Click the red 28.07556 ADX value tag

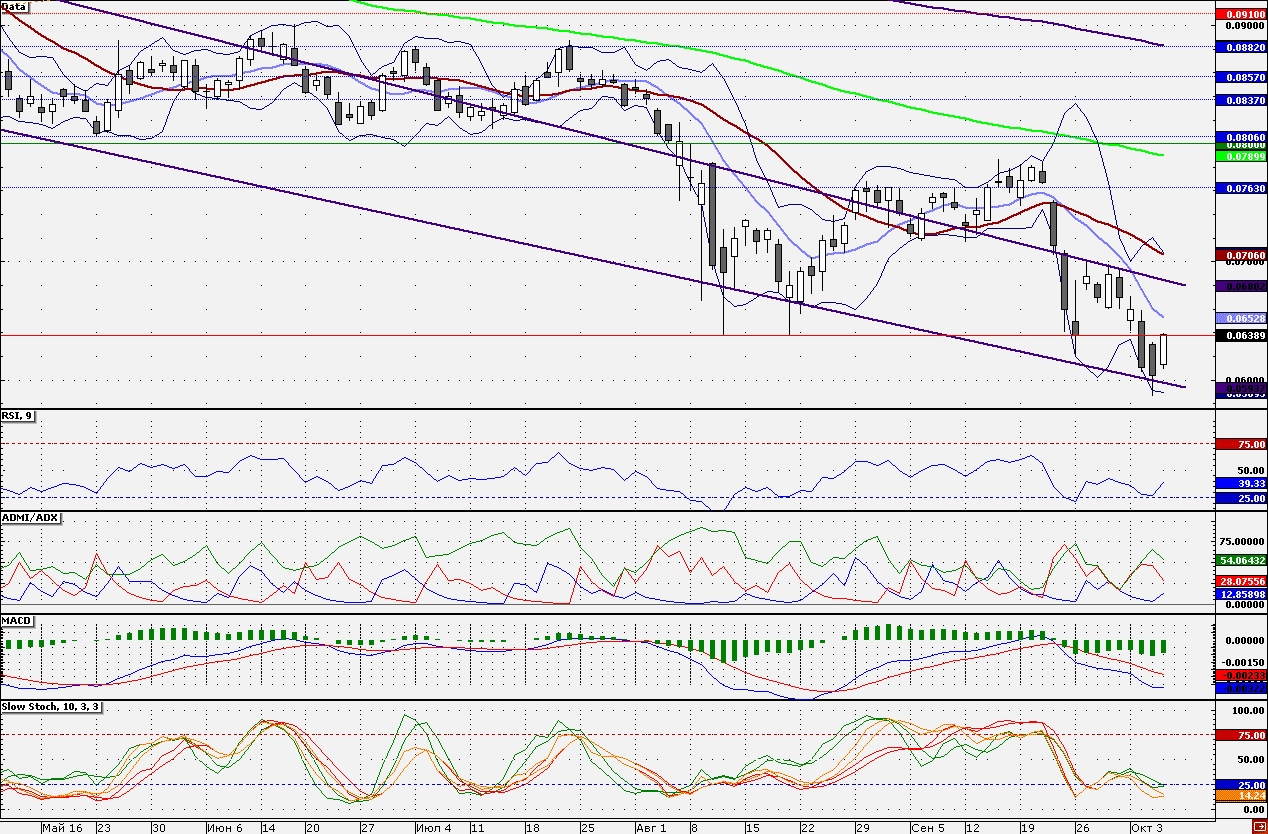[x=1239, y=581]
